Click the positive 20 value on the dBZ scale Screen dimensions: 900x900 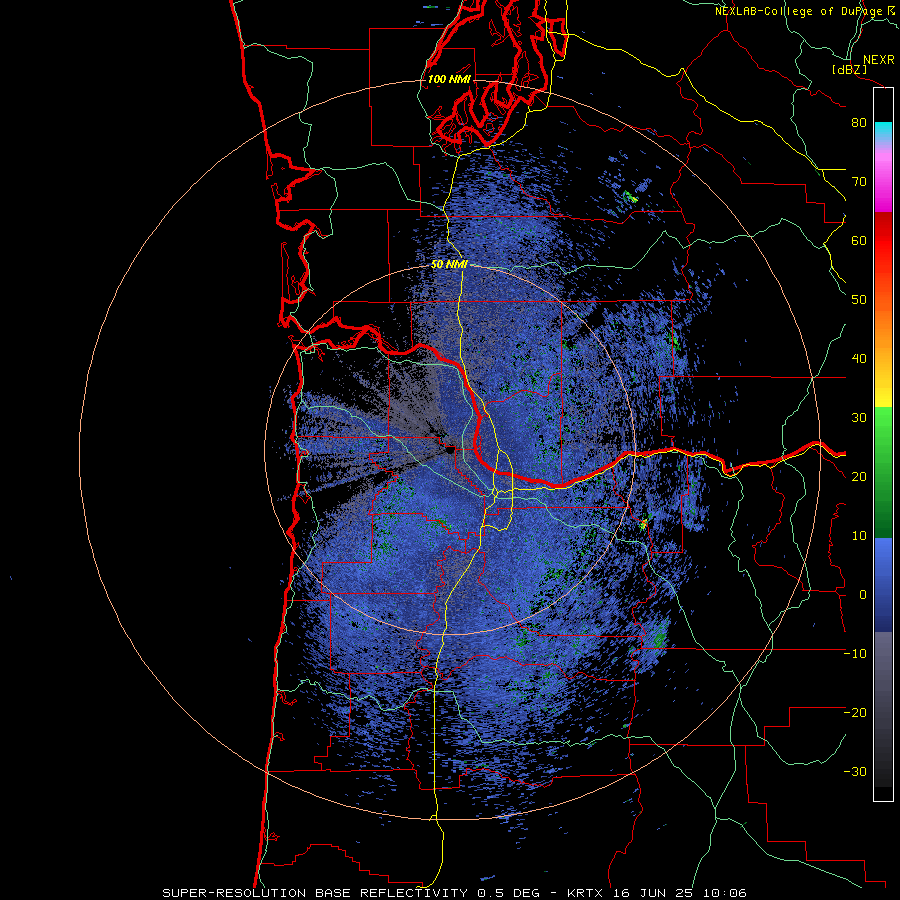pyautogui.click(x=859, y=477)
